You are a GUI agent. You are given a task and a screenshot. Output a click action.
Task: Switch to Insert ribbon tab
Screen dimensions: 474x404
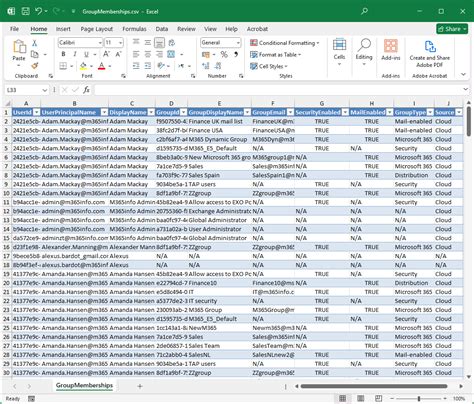63,29
